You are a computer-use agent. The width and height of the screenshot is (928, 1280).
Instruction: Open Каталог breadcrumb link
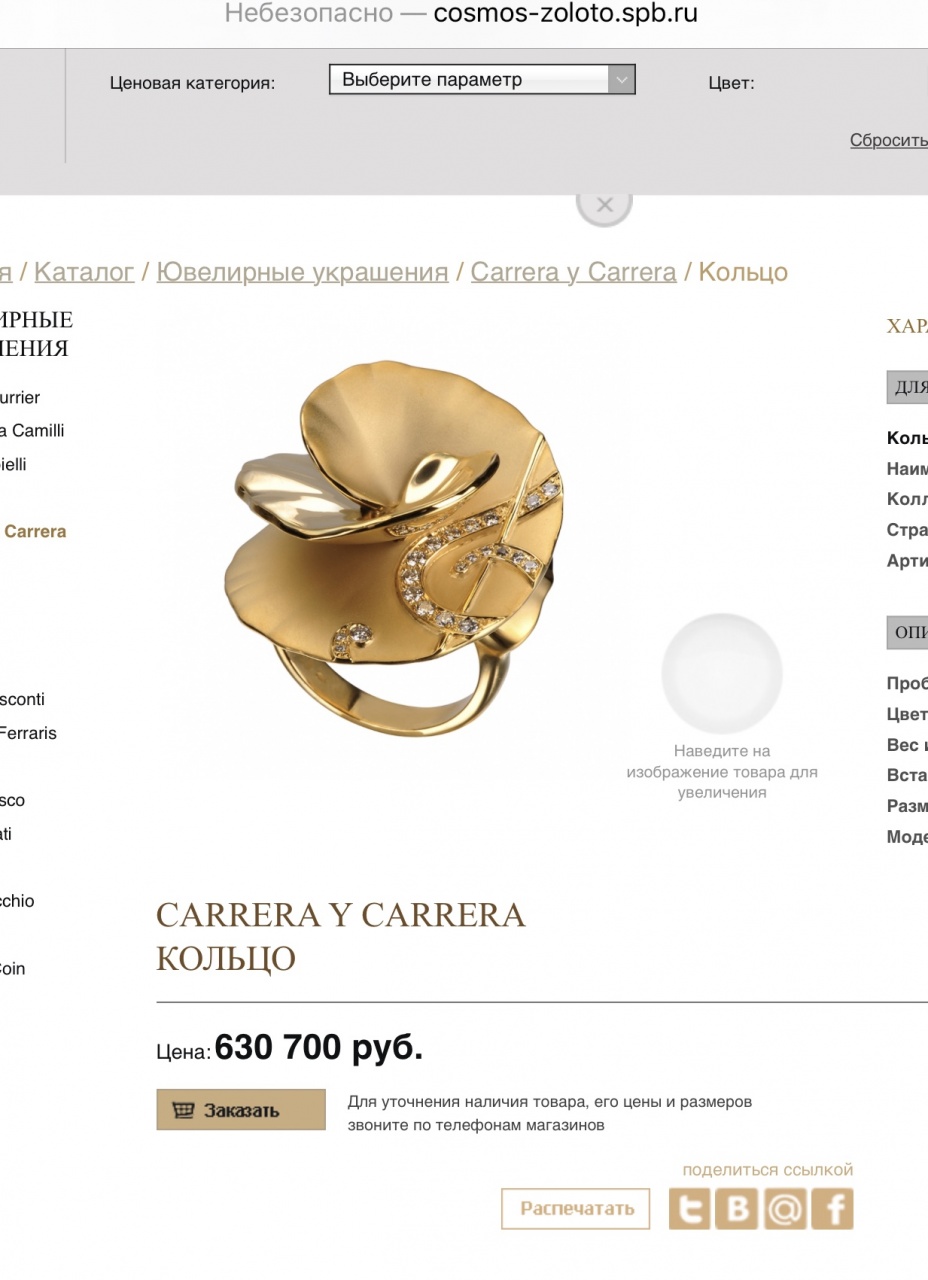tap(84, 272)
